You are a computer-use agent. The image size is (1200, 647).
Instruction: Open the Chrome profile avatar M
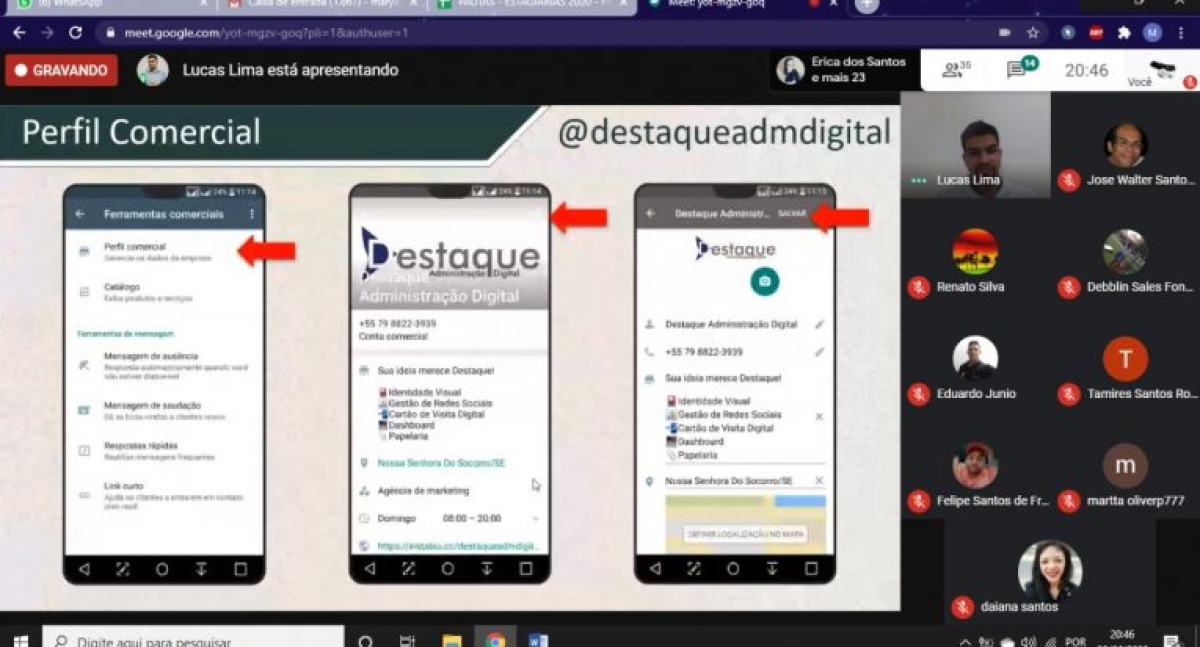pos(1152,33)
